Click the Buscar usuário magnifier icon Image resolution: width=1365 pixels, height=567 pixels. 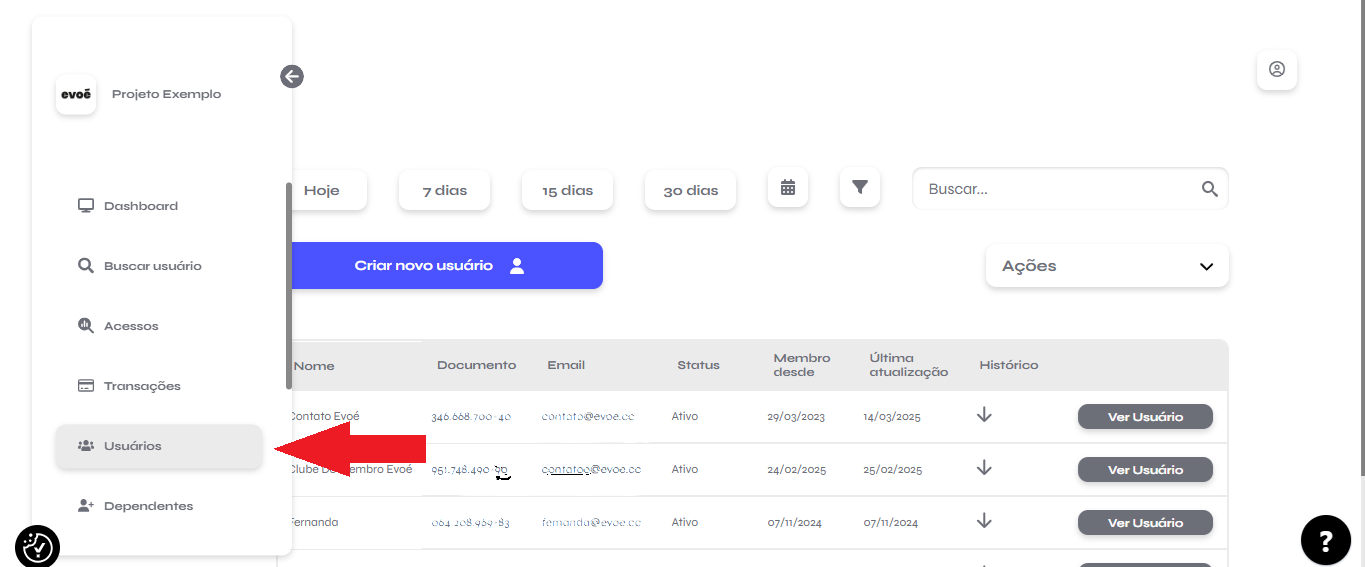[86, 266]
